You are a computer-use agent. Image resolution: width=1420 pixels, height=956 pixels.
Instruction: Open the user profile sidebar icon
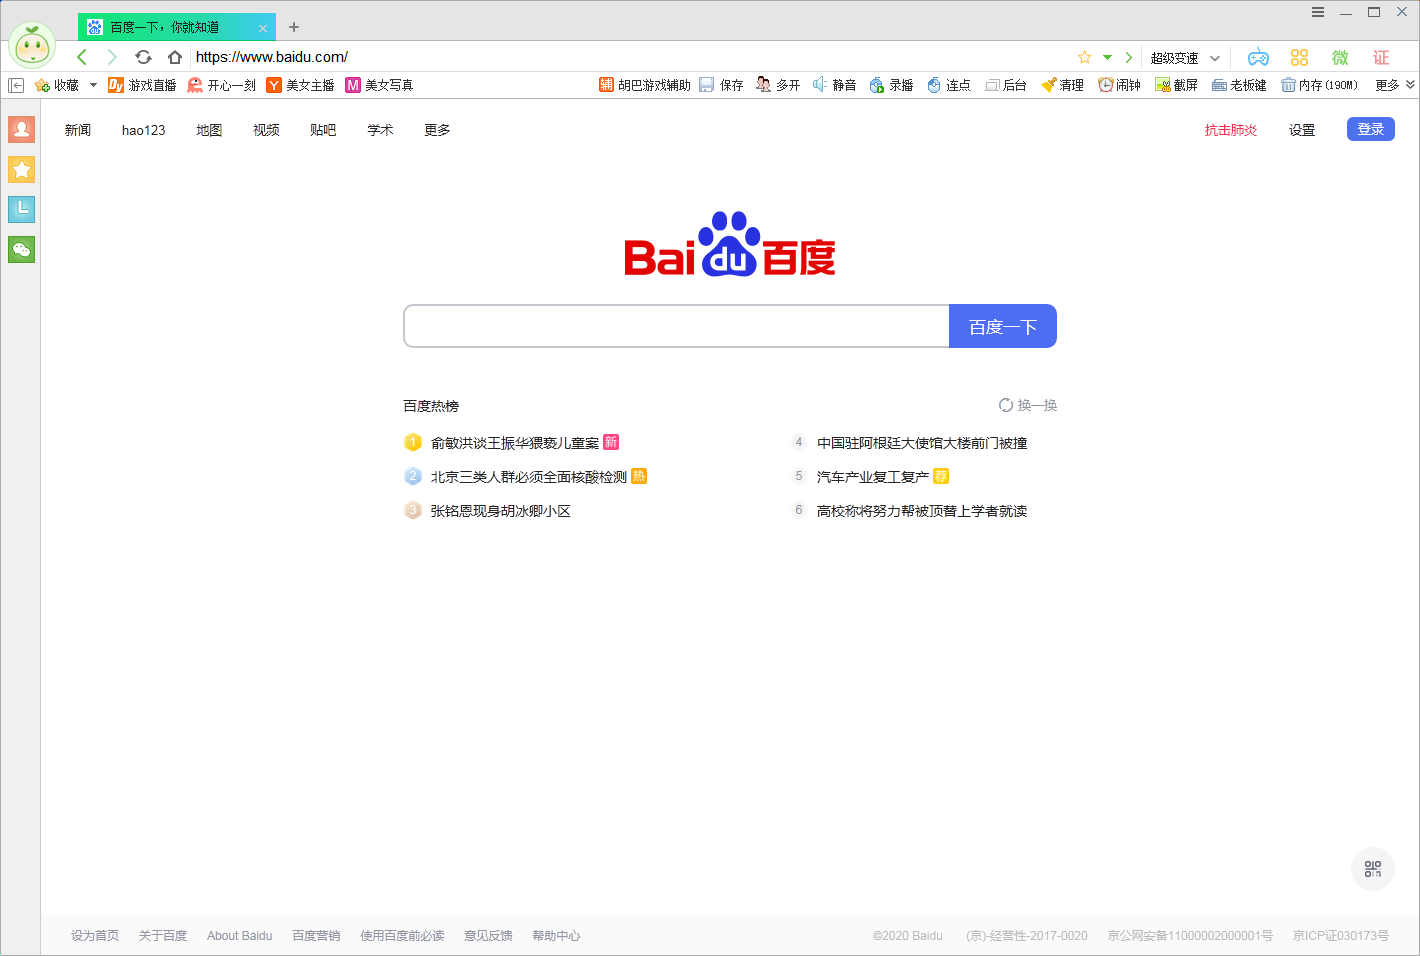[x=21, y=129]
